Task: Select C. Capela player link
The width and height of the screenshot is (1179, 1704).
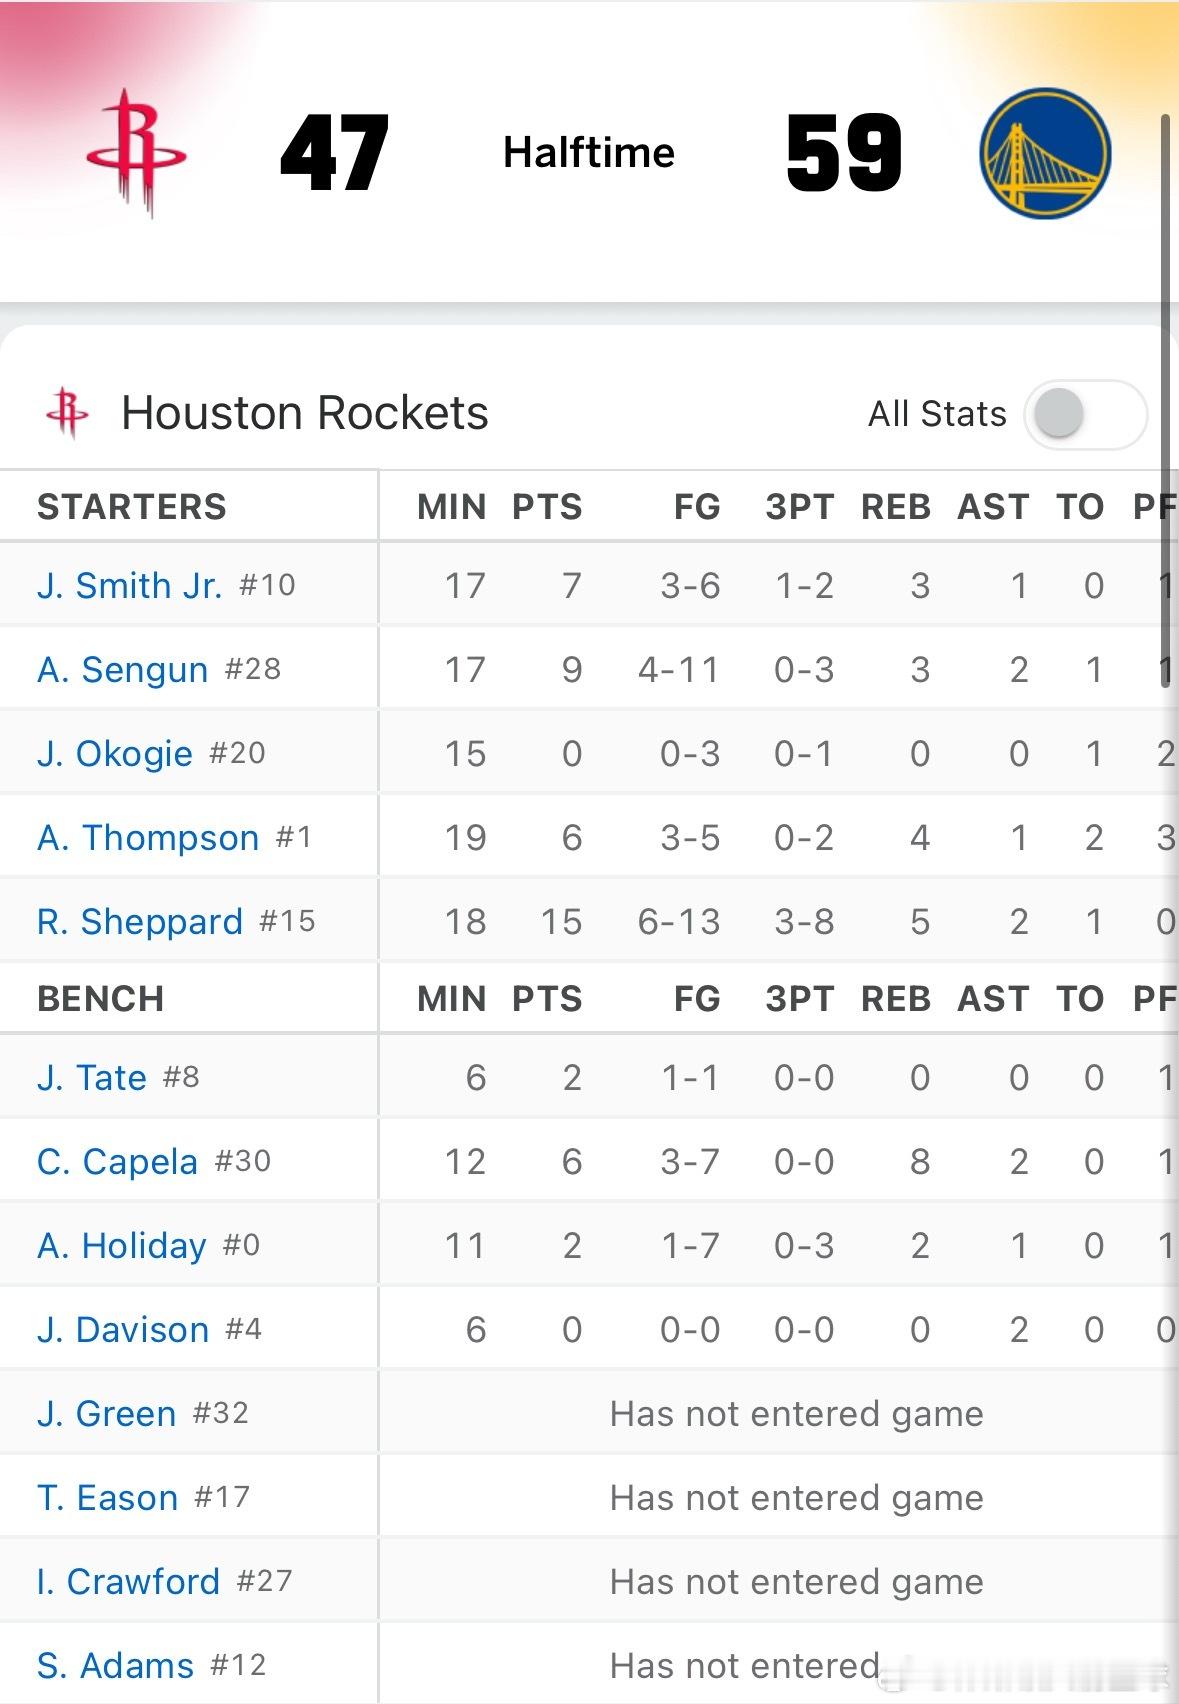Action: tap(117, 1162)
